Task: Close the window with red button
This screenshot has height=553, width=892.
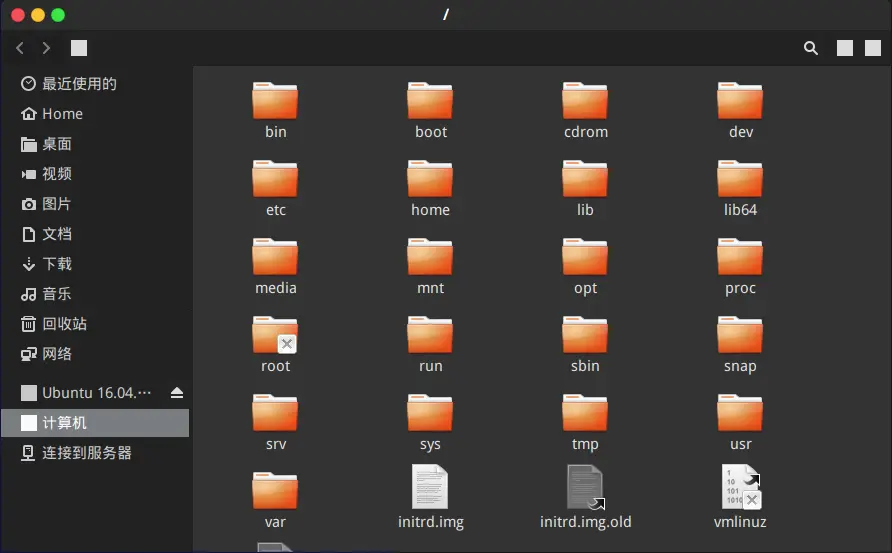Action: point(18,15)
